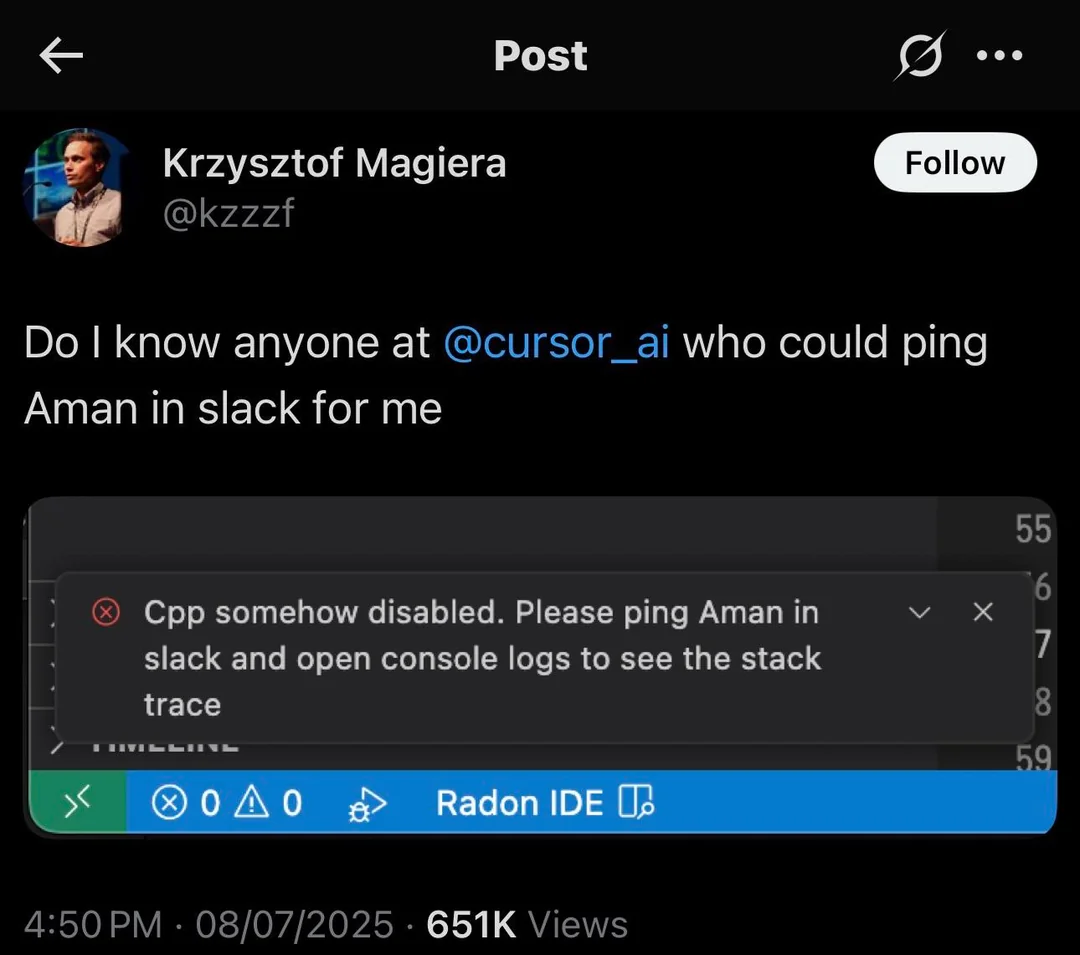Click the 651K Views count
1080x955 pixels.
(x=527, y=924)
